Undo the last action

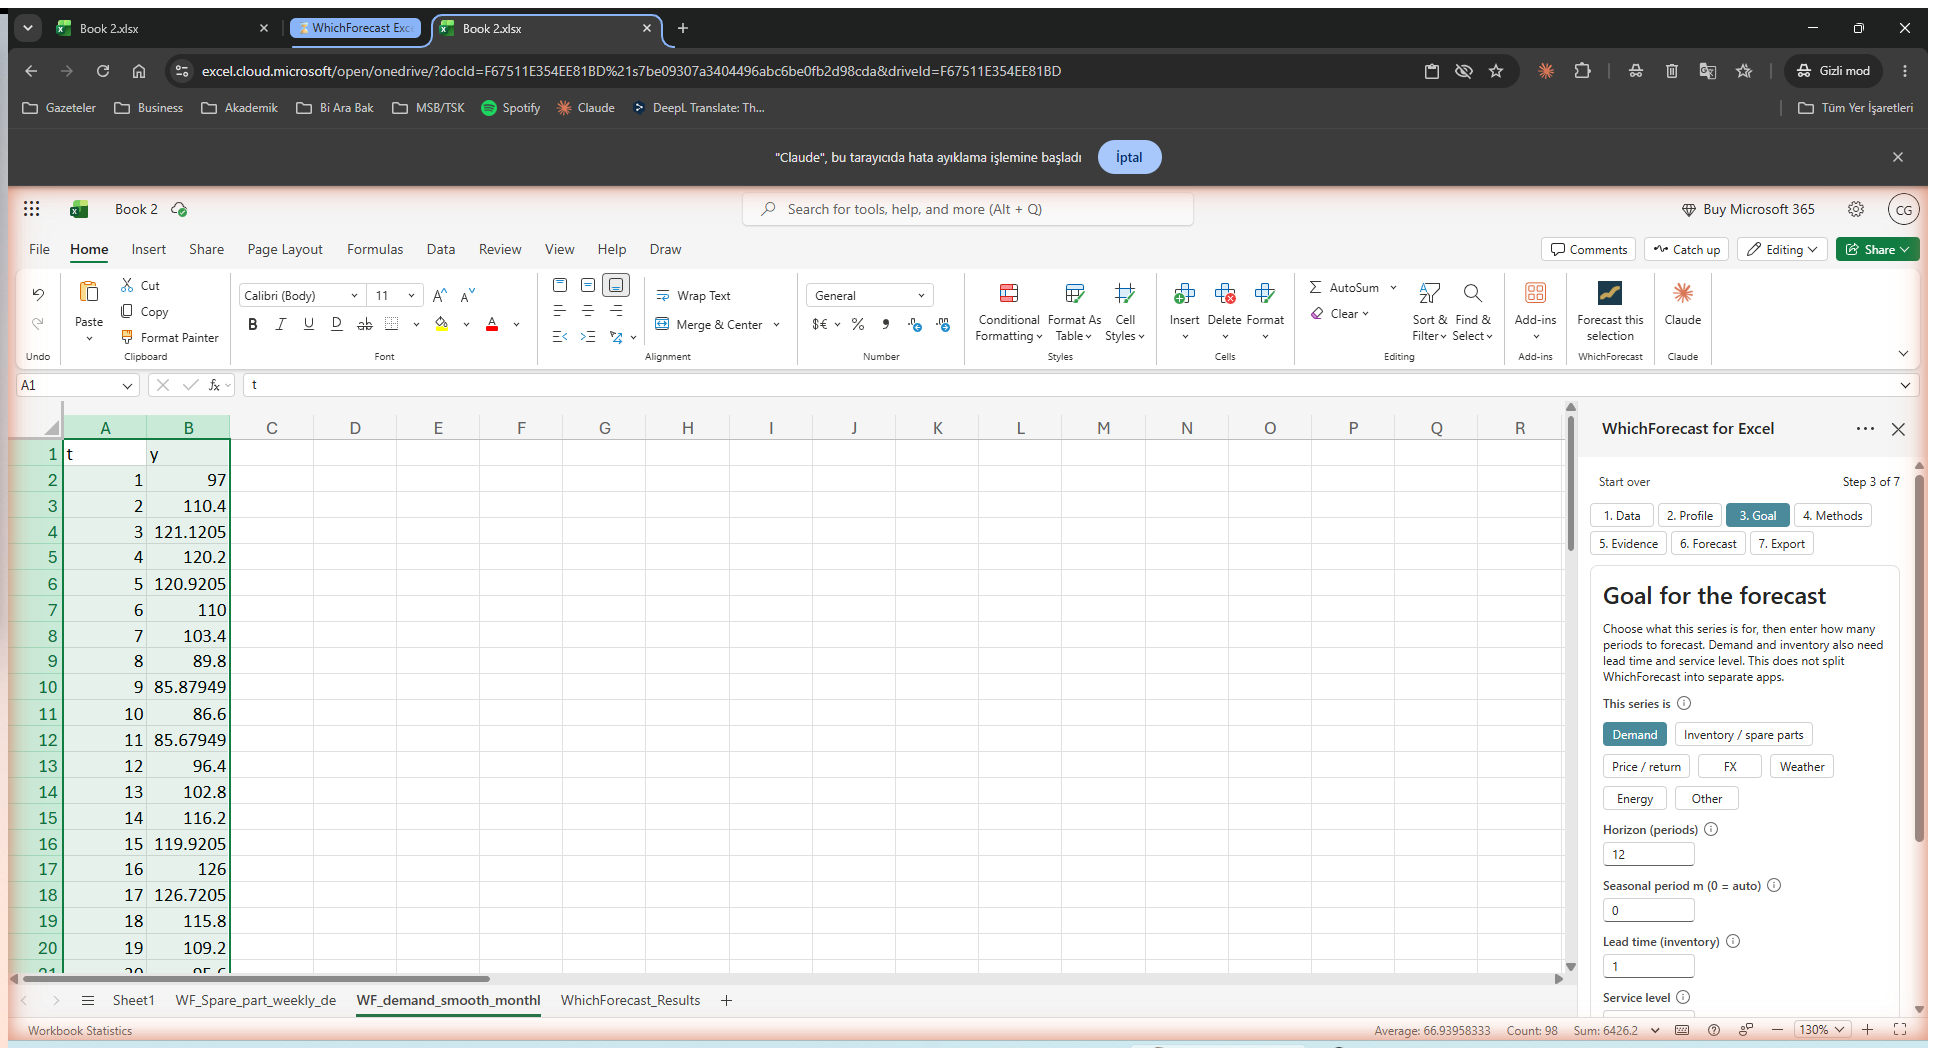38,294
